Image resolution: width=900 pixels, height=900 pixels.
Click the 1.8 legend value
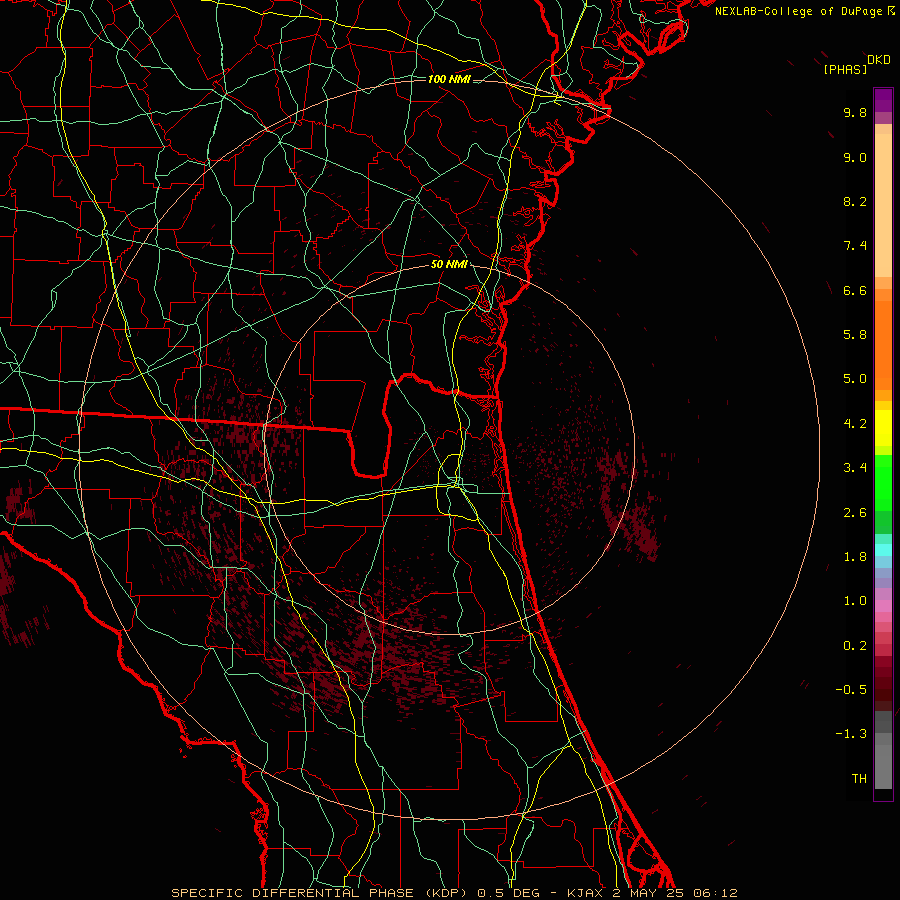click(x=855, y=557)
